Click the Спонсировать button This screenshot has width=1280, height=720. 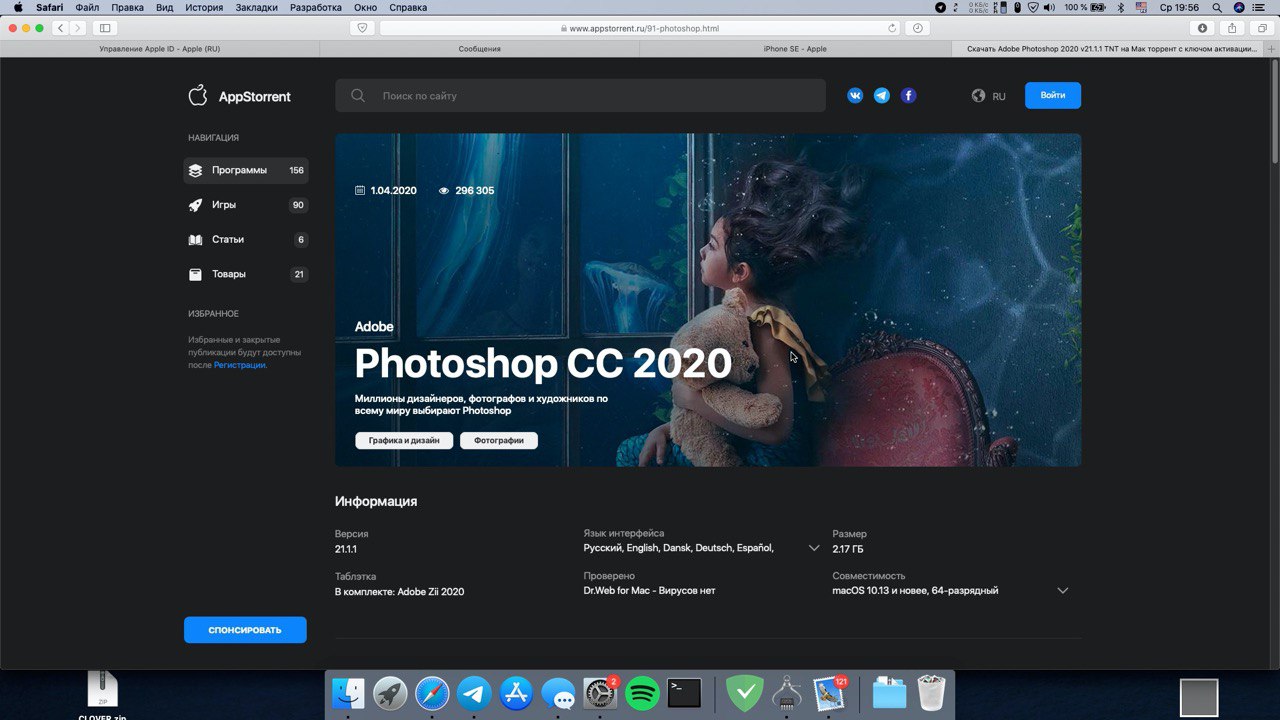[245, 630]
